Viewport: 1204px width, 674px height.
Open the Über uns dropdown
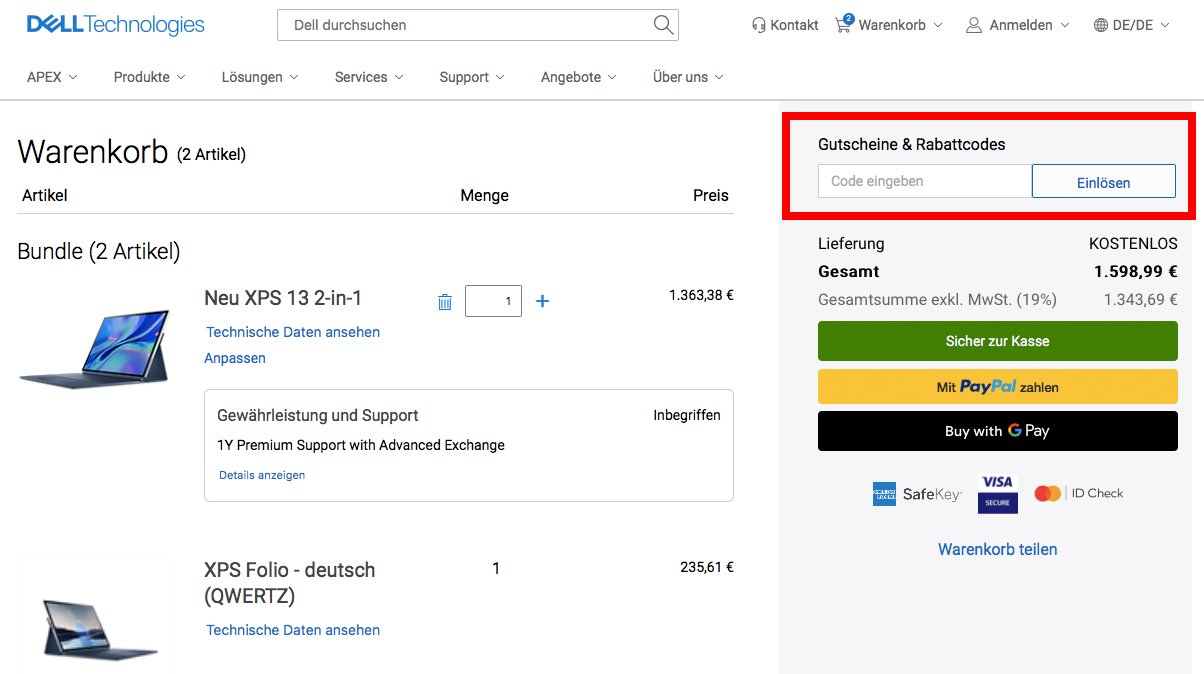pyautogui.click(x=680, y=77)
